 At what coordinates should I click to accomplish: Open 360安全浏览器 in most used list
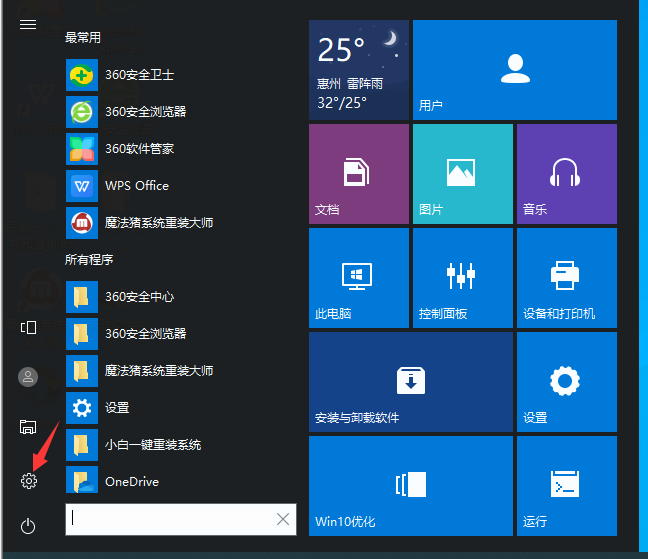126,112
